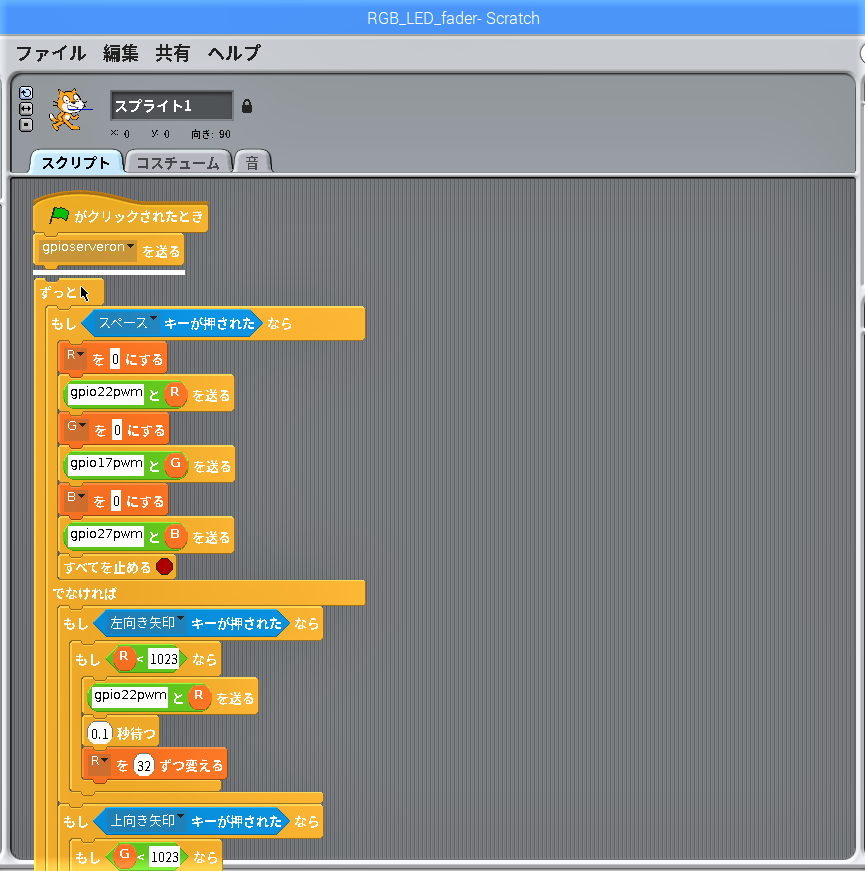The image size is (865, 871).
Task: Open the 共有 menu
Action: [x=172, y=53]
